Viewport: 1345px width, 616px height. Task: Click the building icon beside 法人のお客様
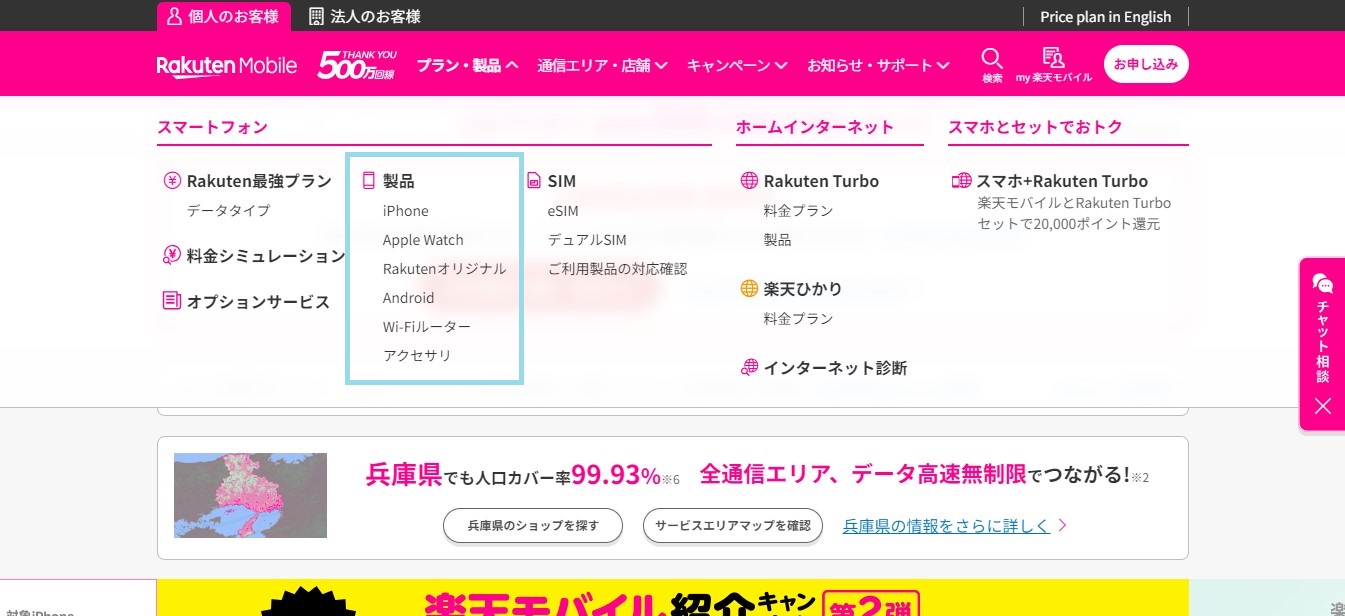pyautogui.click(x=317, y=16)
